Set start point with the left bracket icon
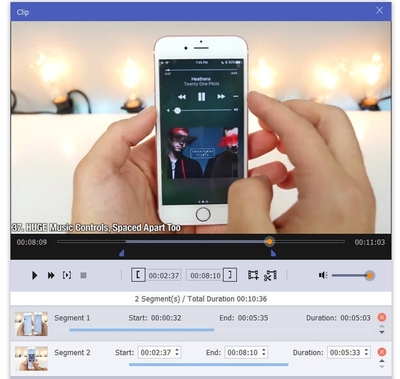 pyautogui.click(x=138, y=275)
